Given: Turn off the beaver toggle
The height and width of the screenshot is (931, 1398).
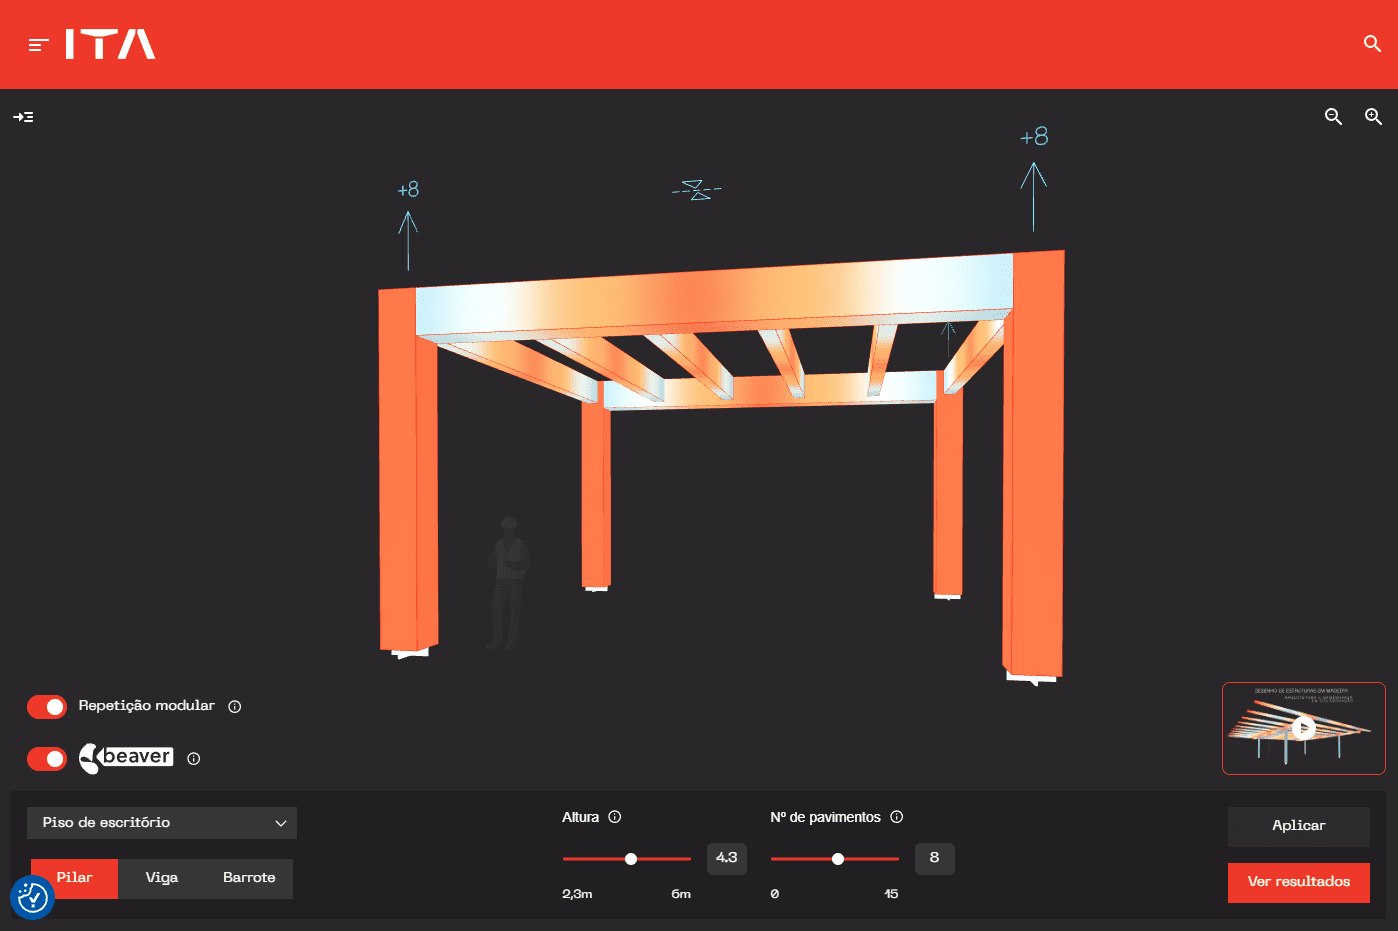Looking at the screenshot, I should click(x=47, y=759).
